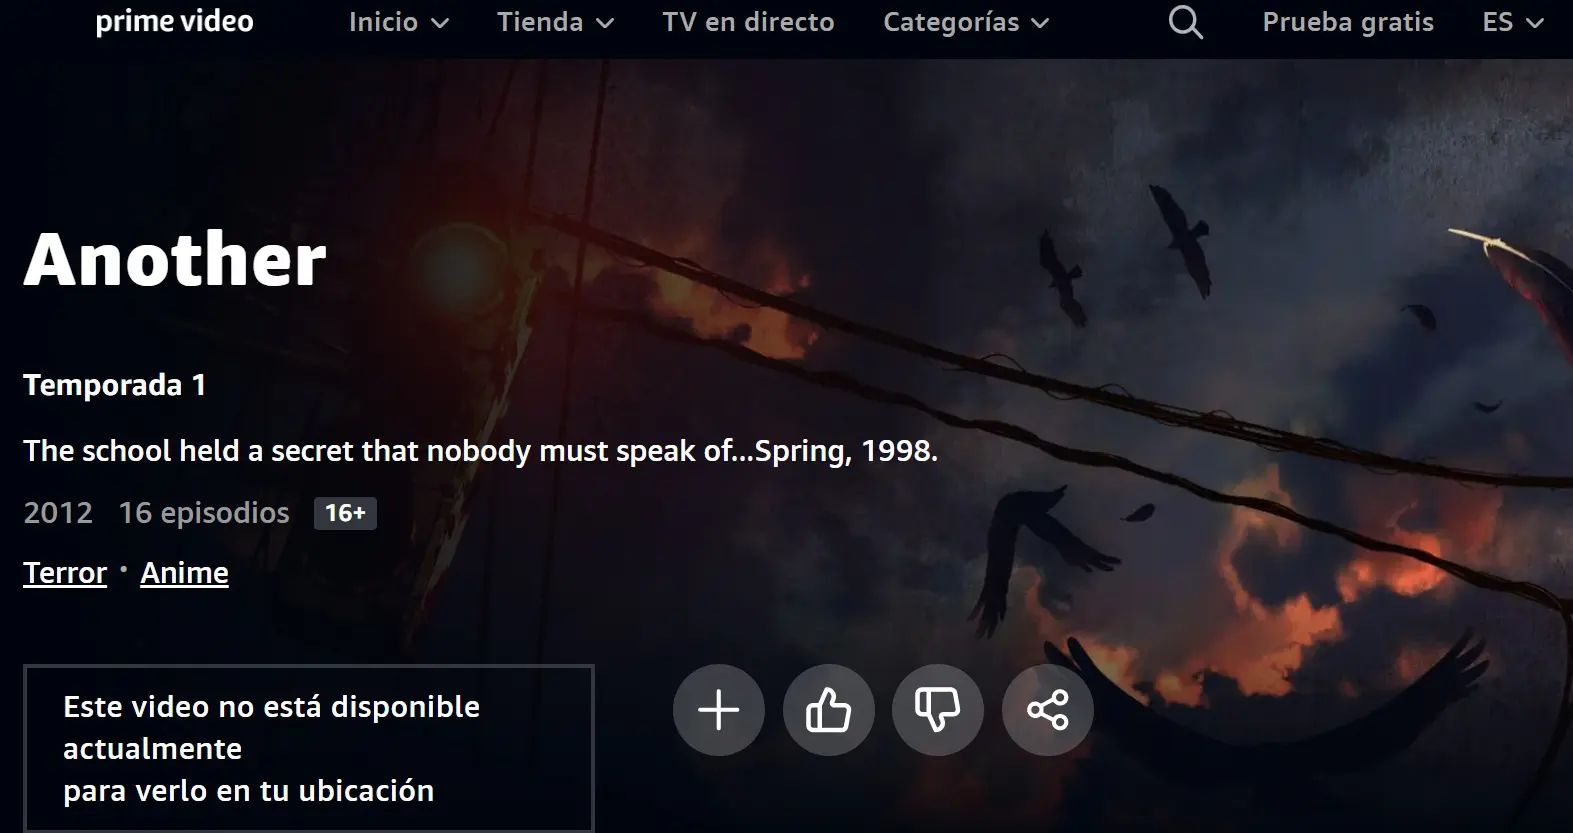Open the search magnifier icon
The height and width of the screenshot is (833, 1573).
(x=1185, y=22)
